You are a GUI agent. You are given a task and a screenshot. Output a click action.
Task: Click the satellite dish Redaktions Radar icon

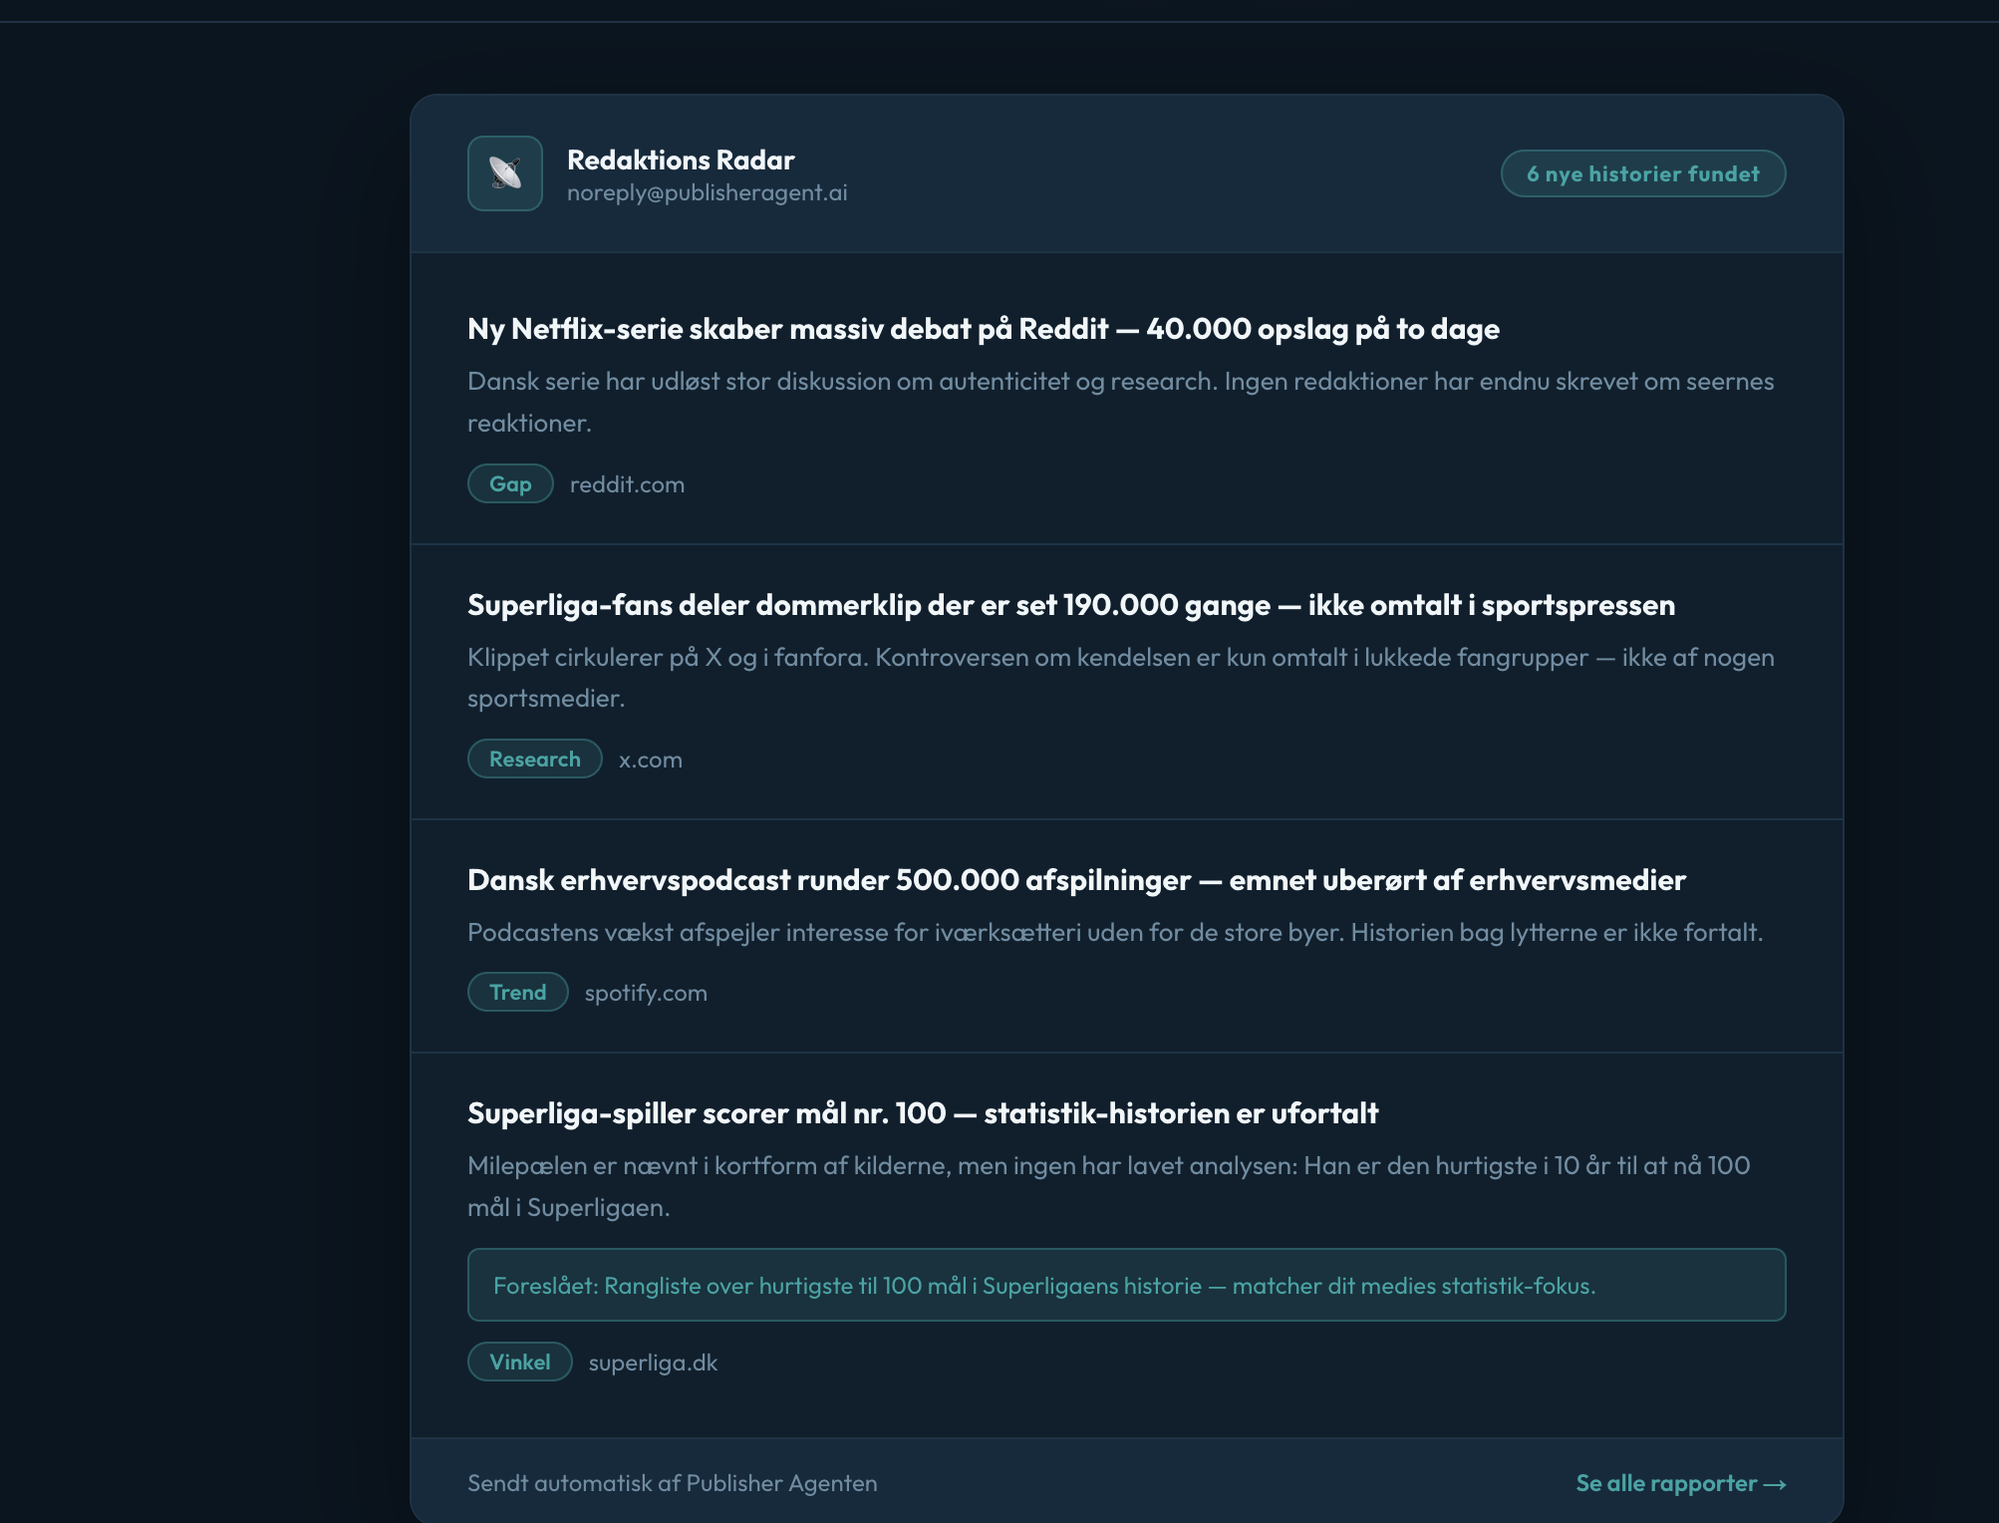tap(504, 173)
